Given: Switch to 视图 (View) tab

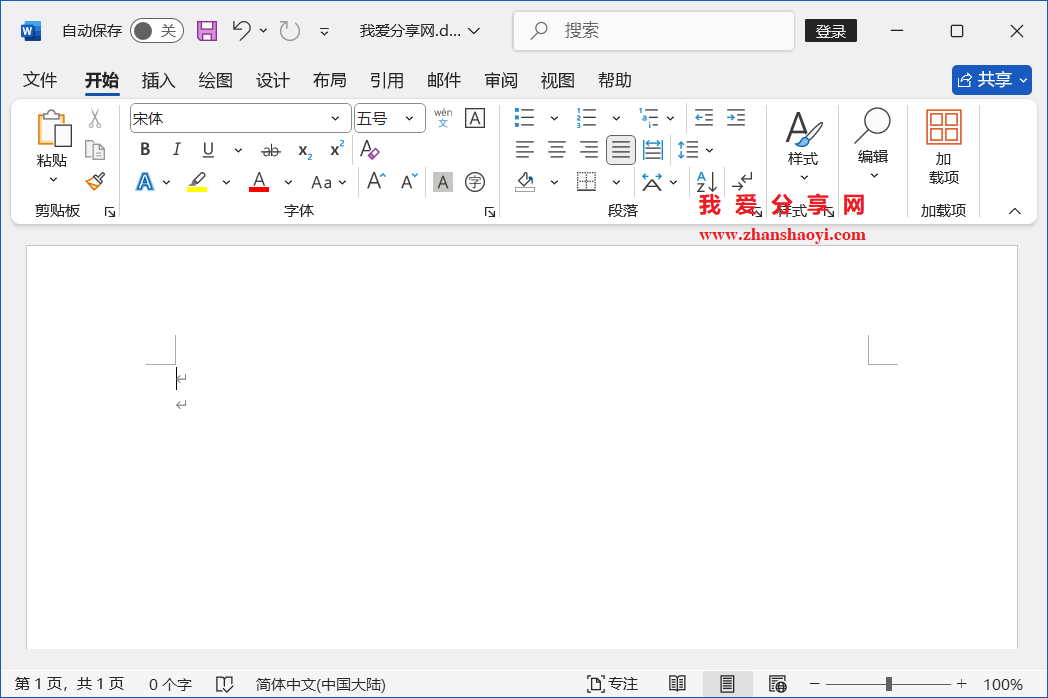Looking at the screenshot, I should [557, 80].
